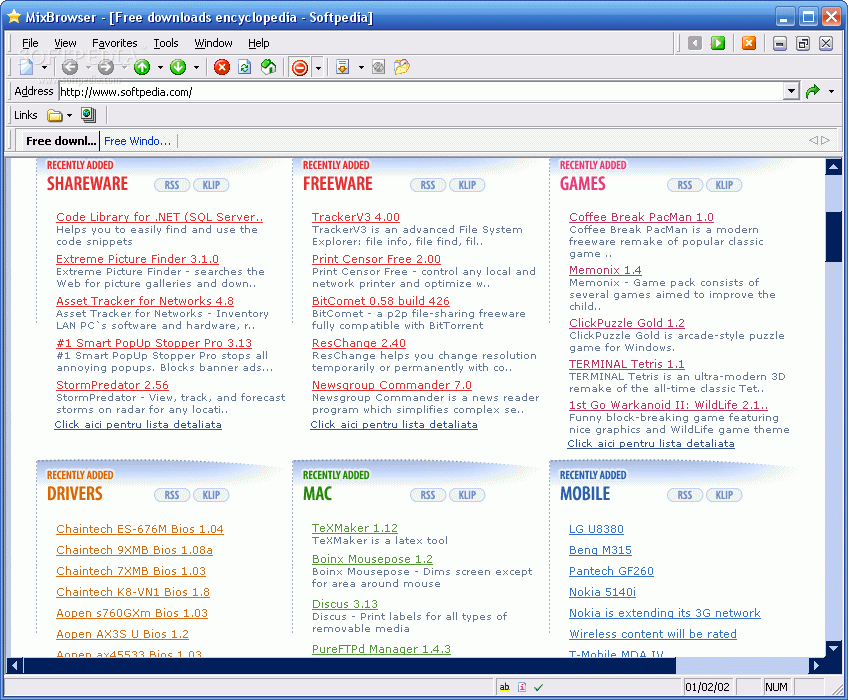This screenshot has width=848, height=700.
Task: Click the green Go arrow beside address
Action: click(x=812, y=91)
